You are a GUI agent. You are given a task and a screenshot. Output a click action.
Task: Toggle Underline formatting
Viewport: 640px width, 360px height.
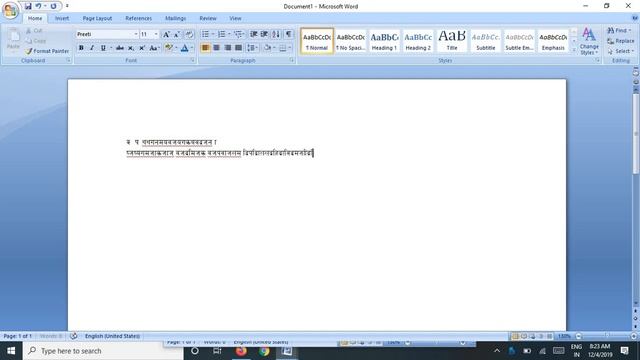click(103, 48)
